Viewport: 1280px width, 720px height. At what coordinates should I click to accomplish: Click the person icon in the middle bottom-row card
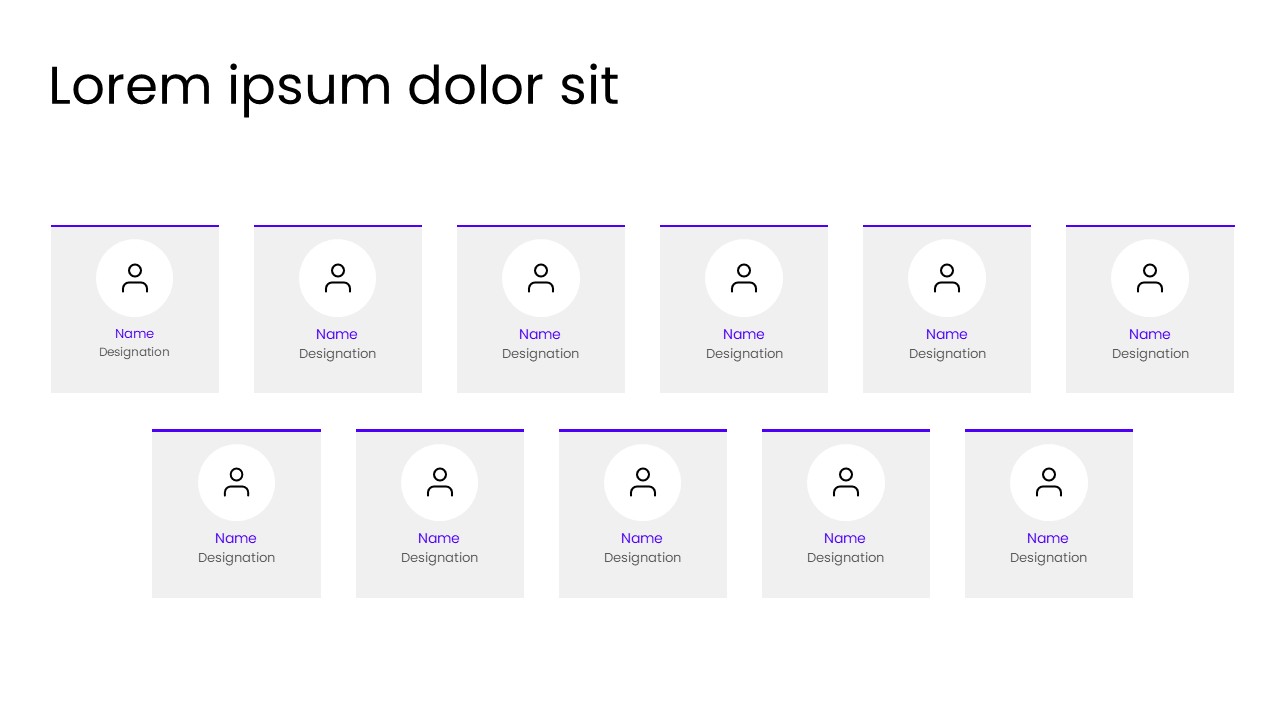coord(643,482)
